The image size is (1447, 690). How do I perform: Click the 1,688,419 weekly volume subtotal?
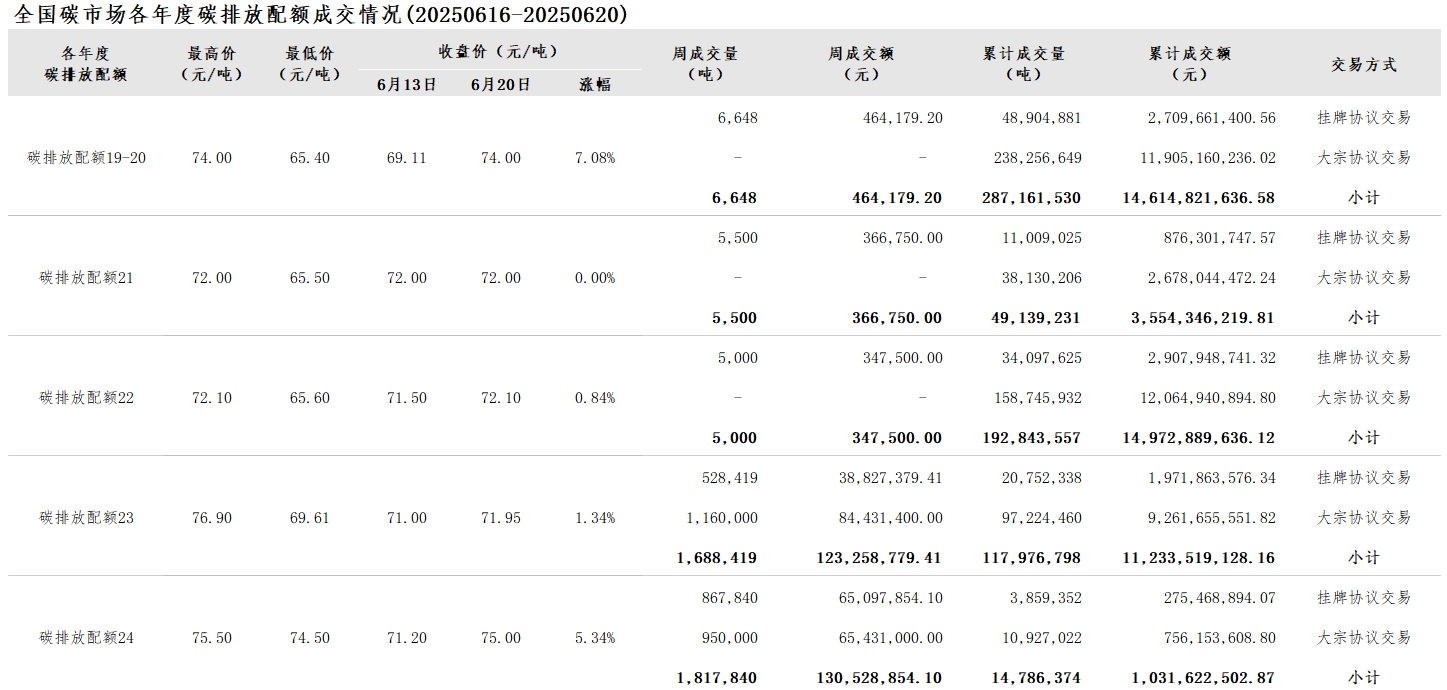[x=717, y=558]
